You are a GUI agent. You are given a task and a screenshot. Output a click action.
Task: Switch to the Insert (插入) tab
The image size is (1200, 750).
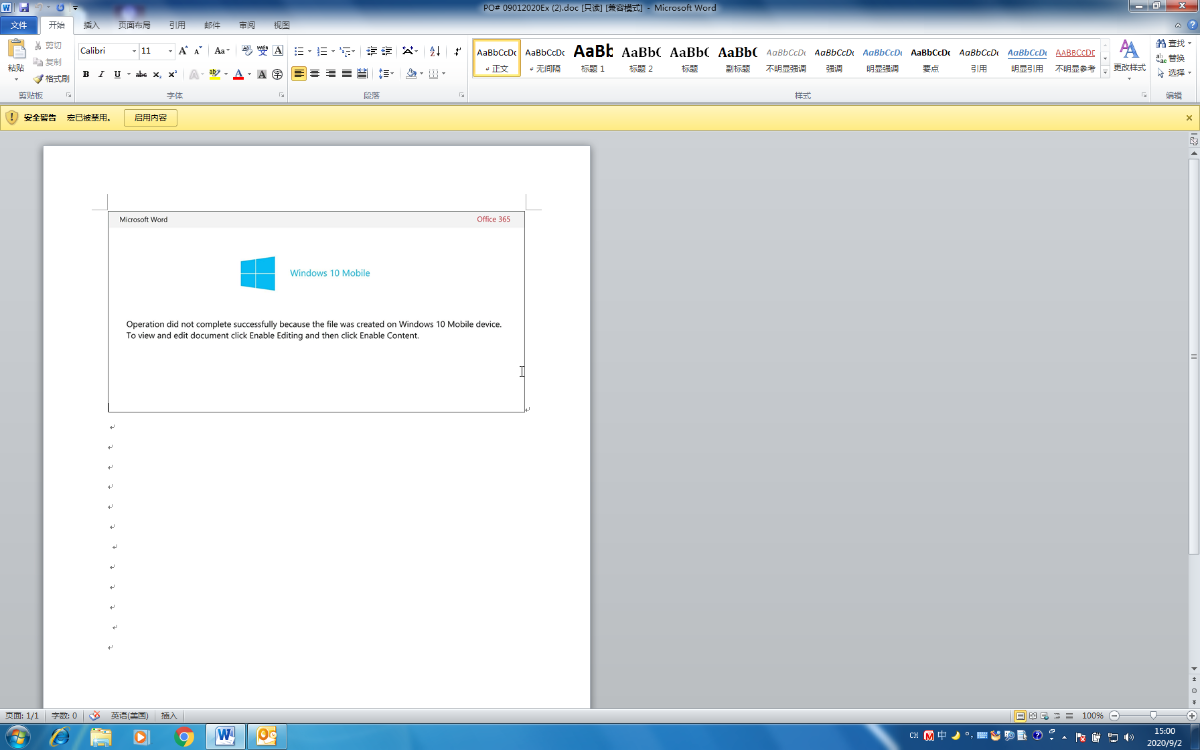92,24
